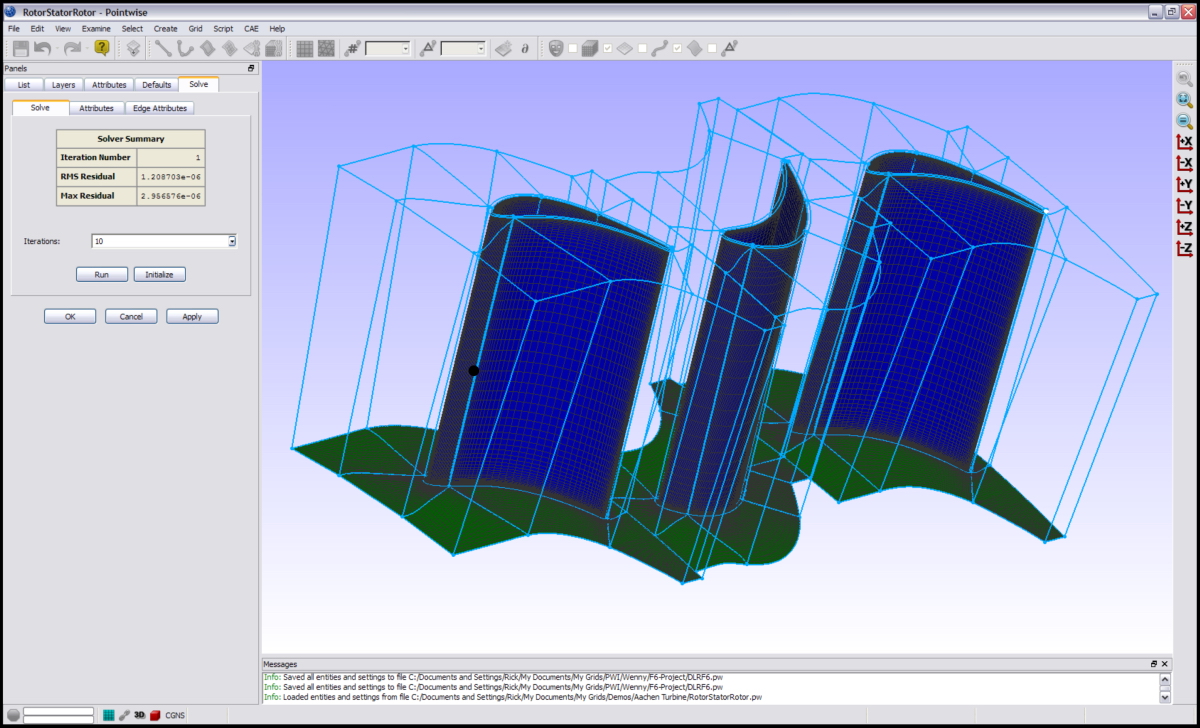
Task: Click the red cube icon in status bar
Action: (x=155, y=715)
